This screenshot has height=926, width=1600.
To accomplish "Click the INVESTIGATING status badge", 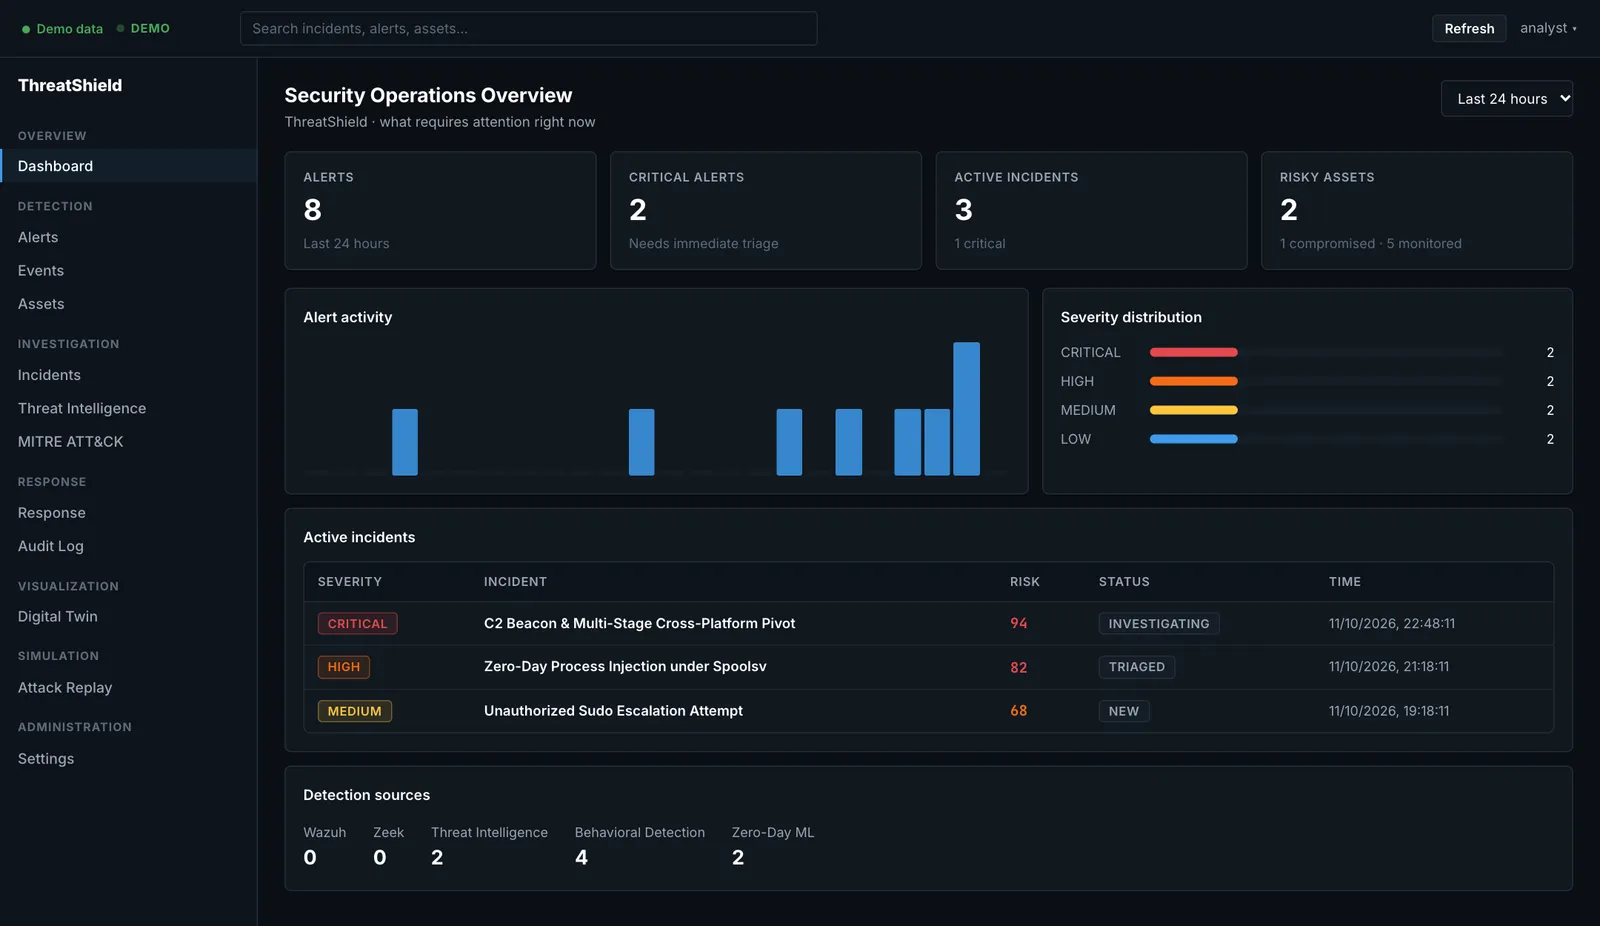I will pyautogui.click(x=1159, y=624).
